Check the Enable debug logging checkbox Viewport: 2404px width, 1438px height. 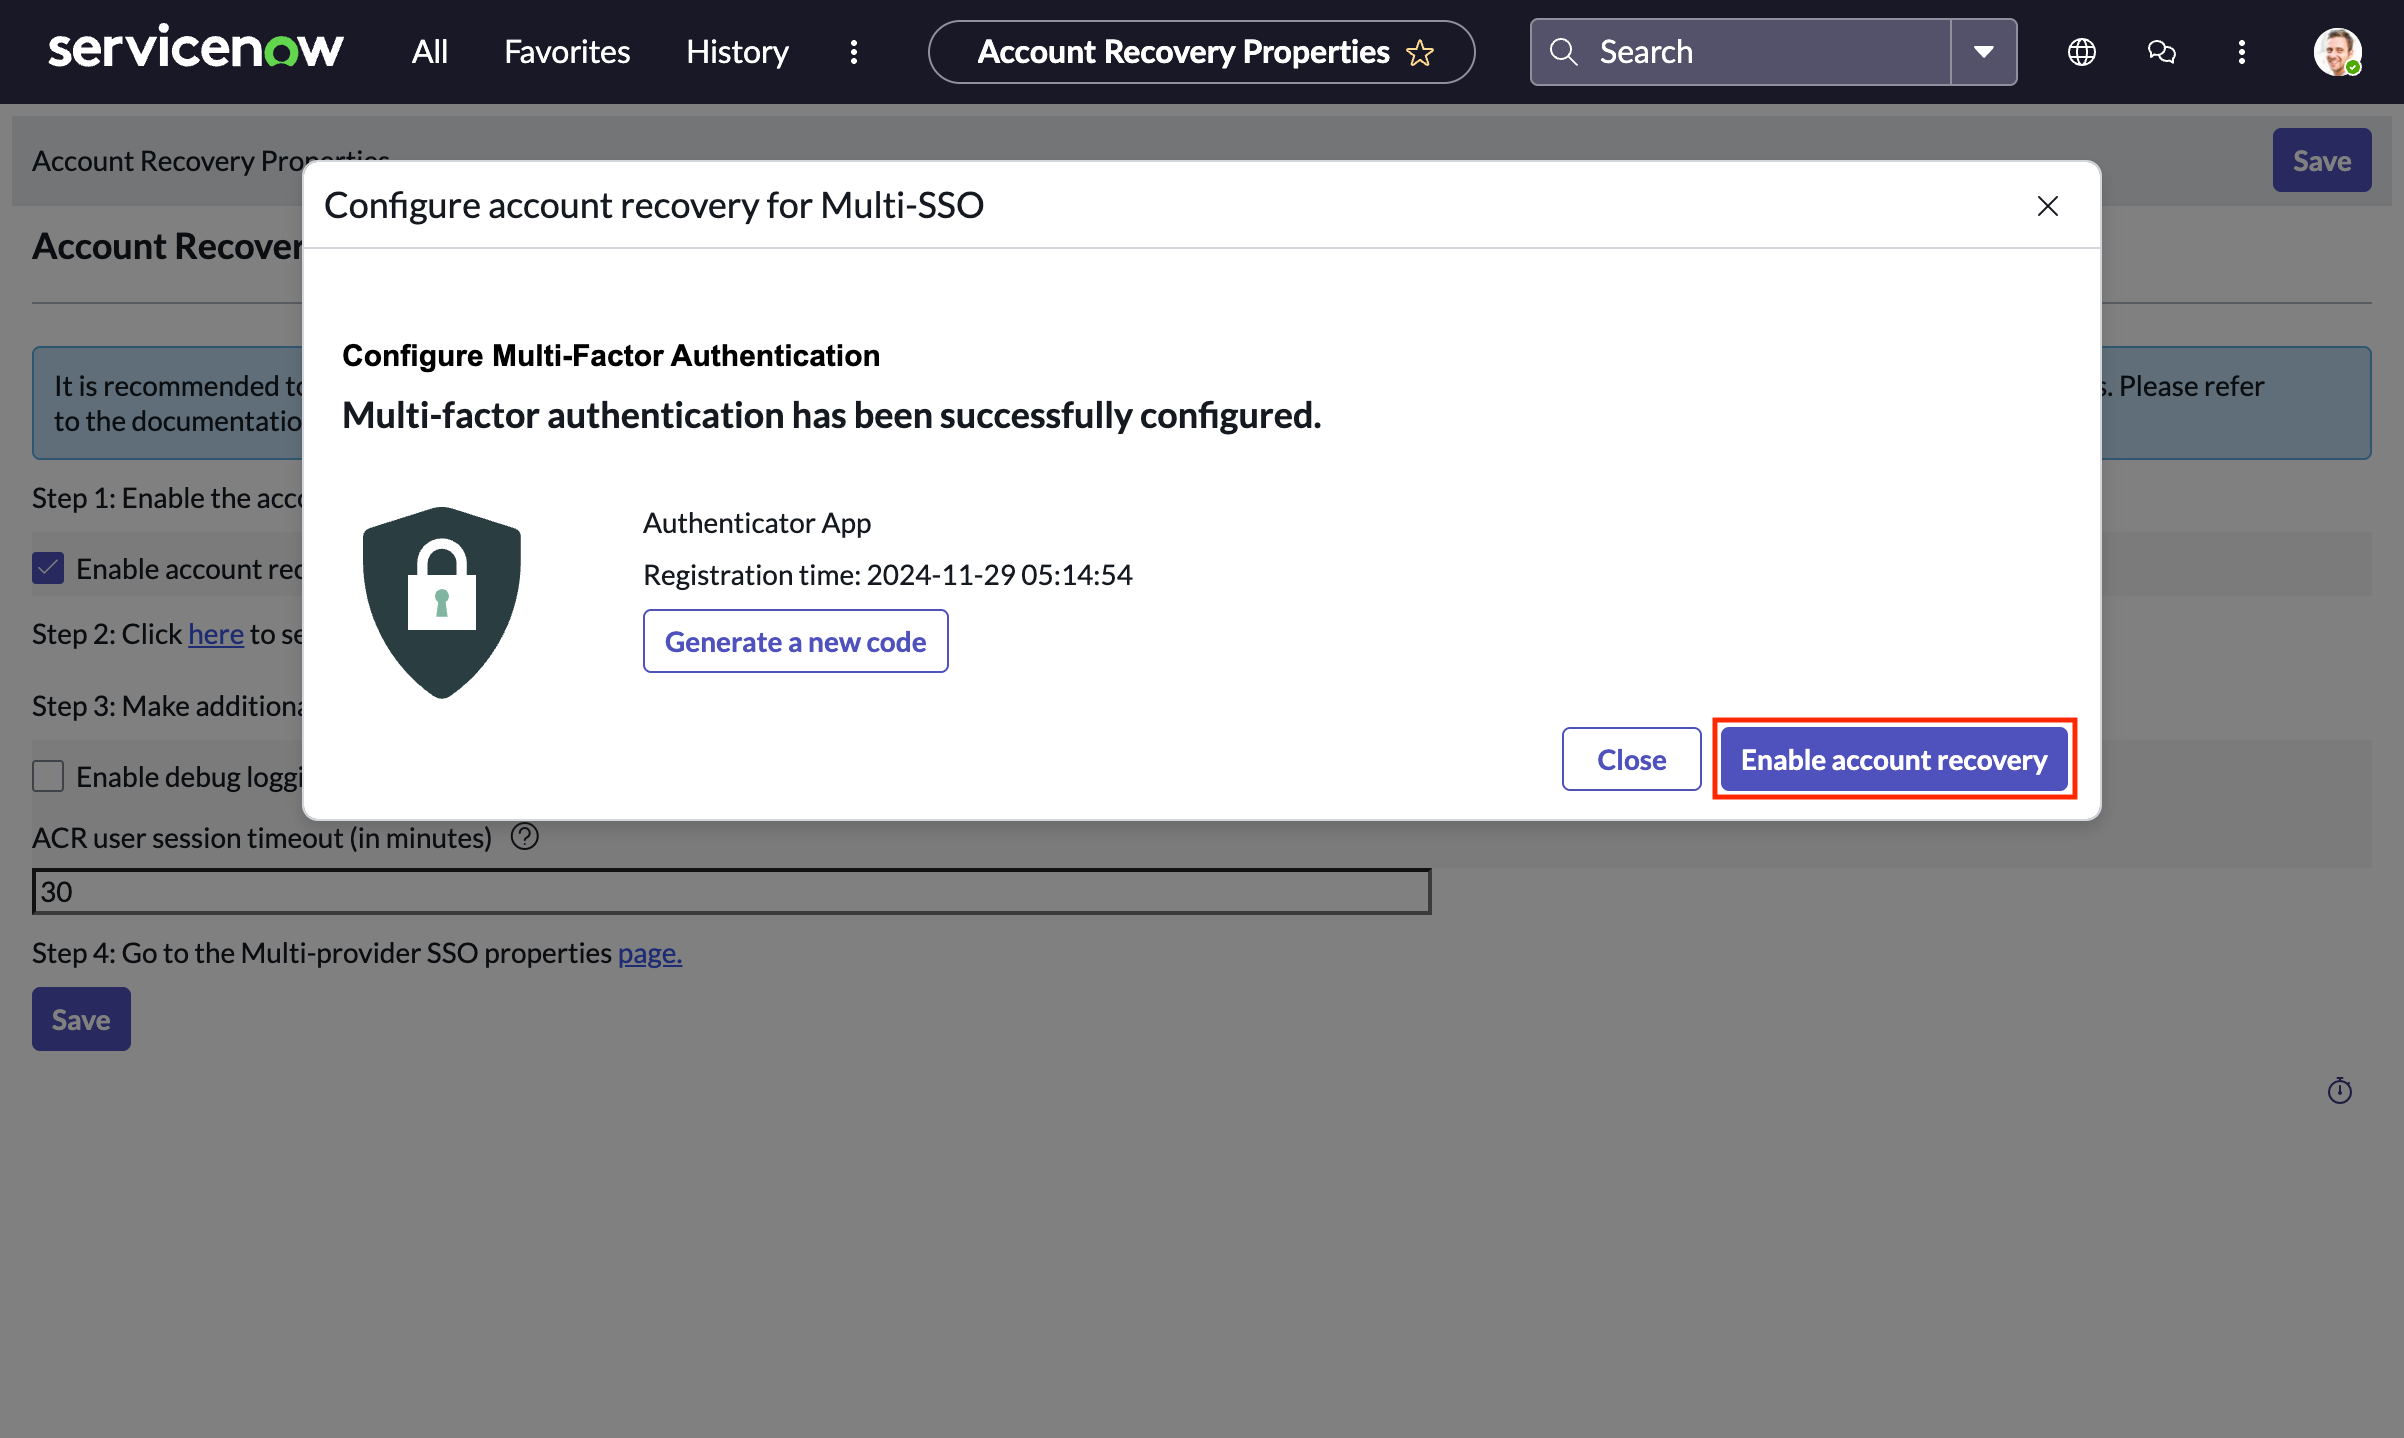(47, 775)
